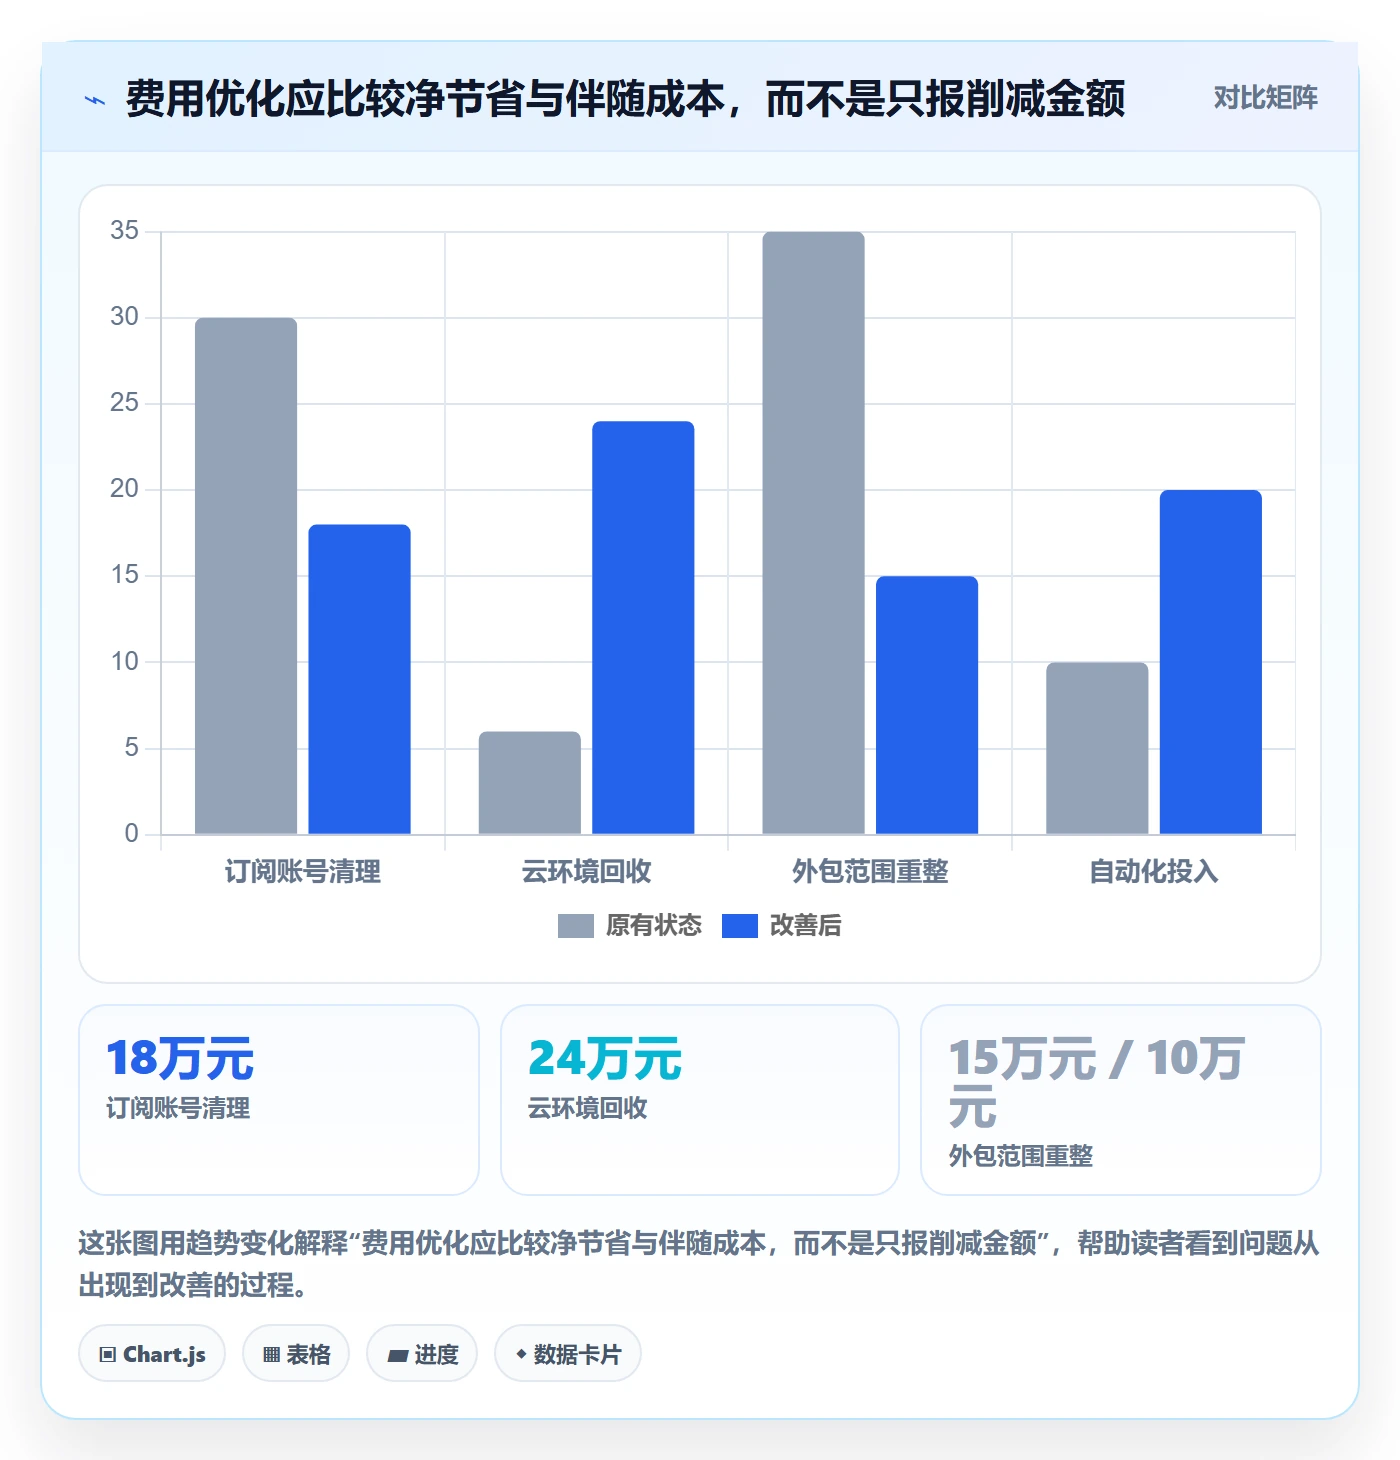Click the 20 tick on the y-axis
Image resolution: width=1400 pixels, height=1460 pixels.
click(124, 489)
